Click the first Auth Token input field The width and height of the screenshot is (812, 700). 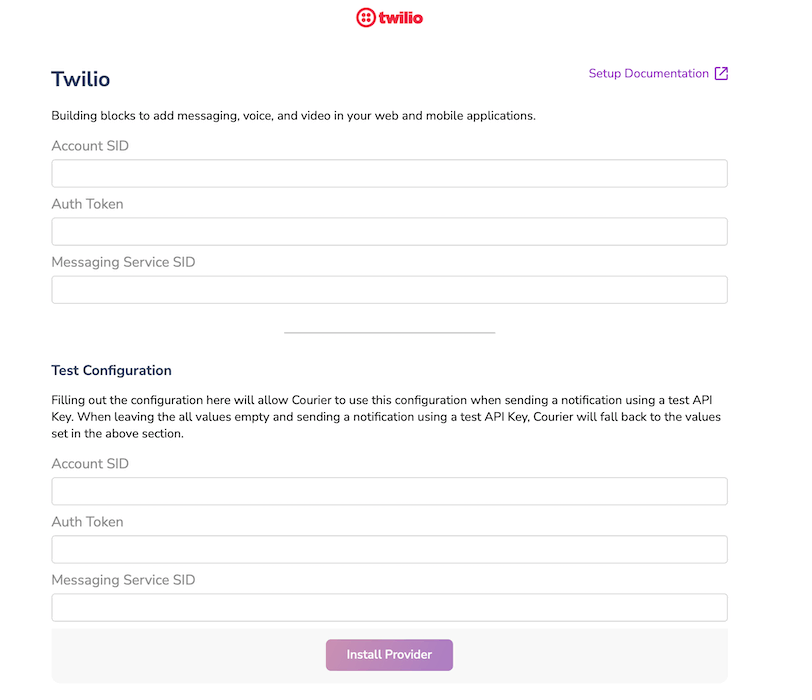pyautogui.click(x=389, y=231)
